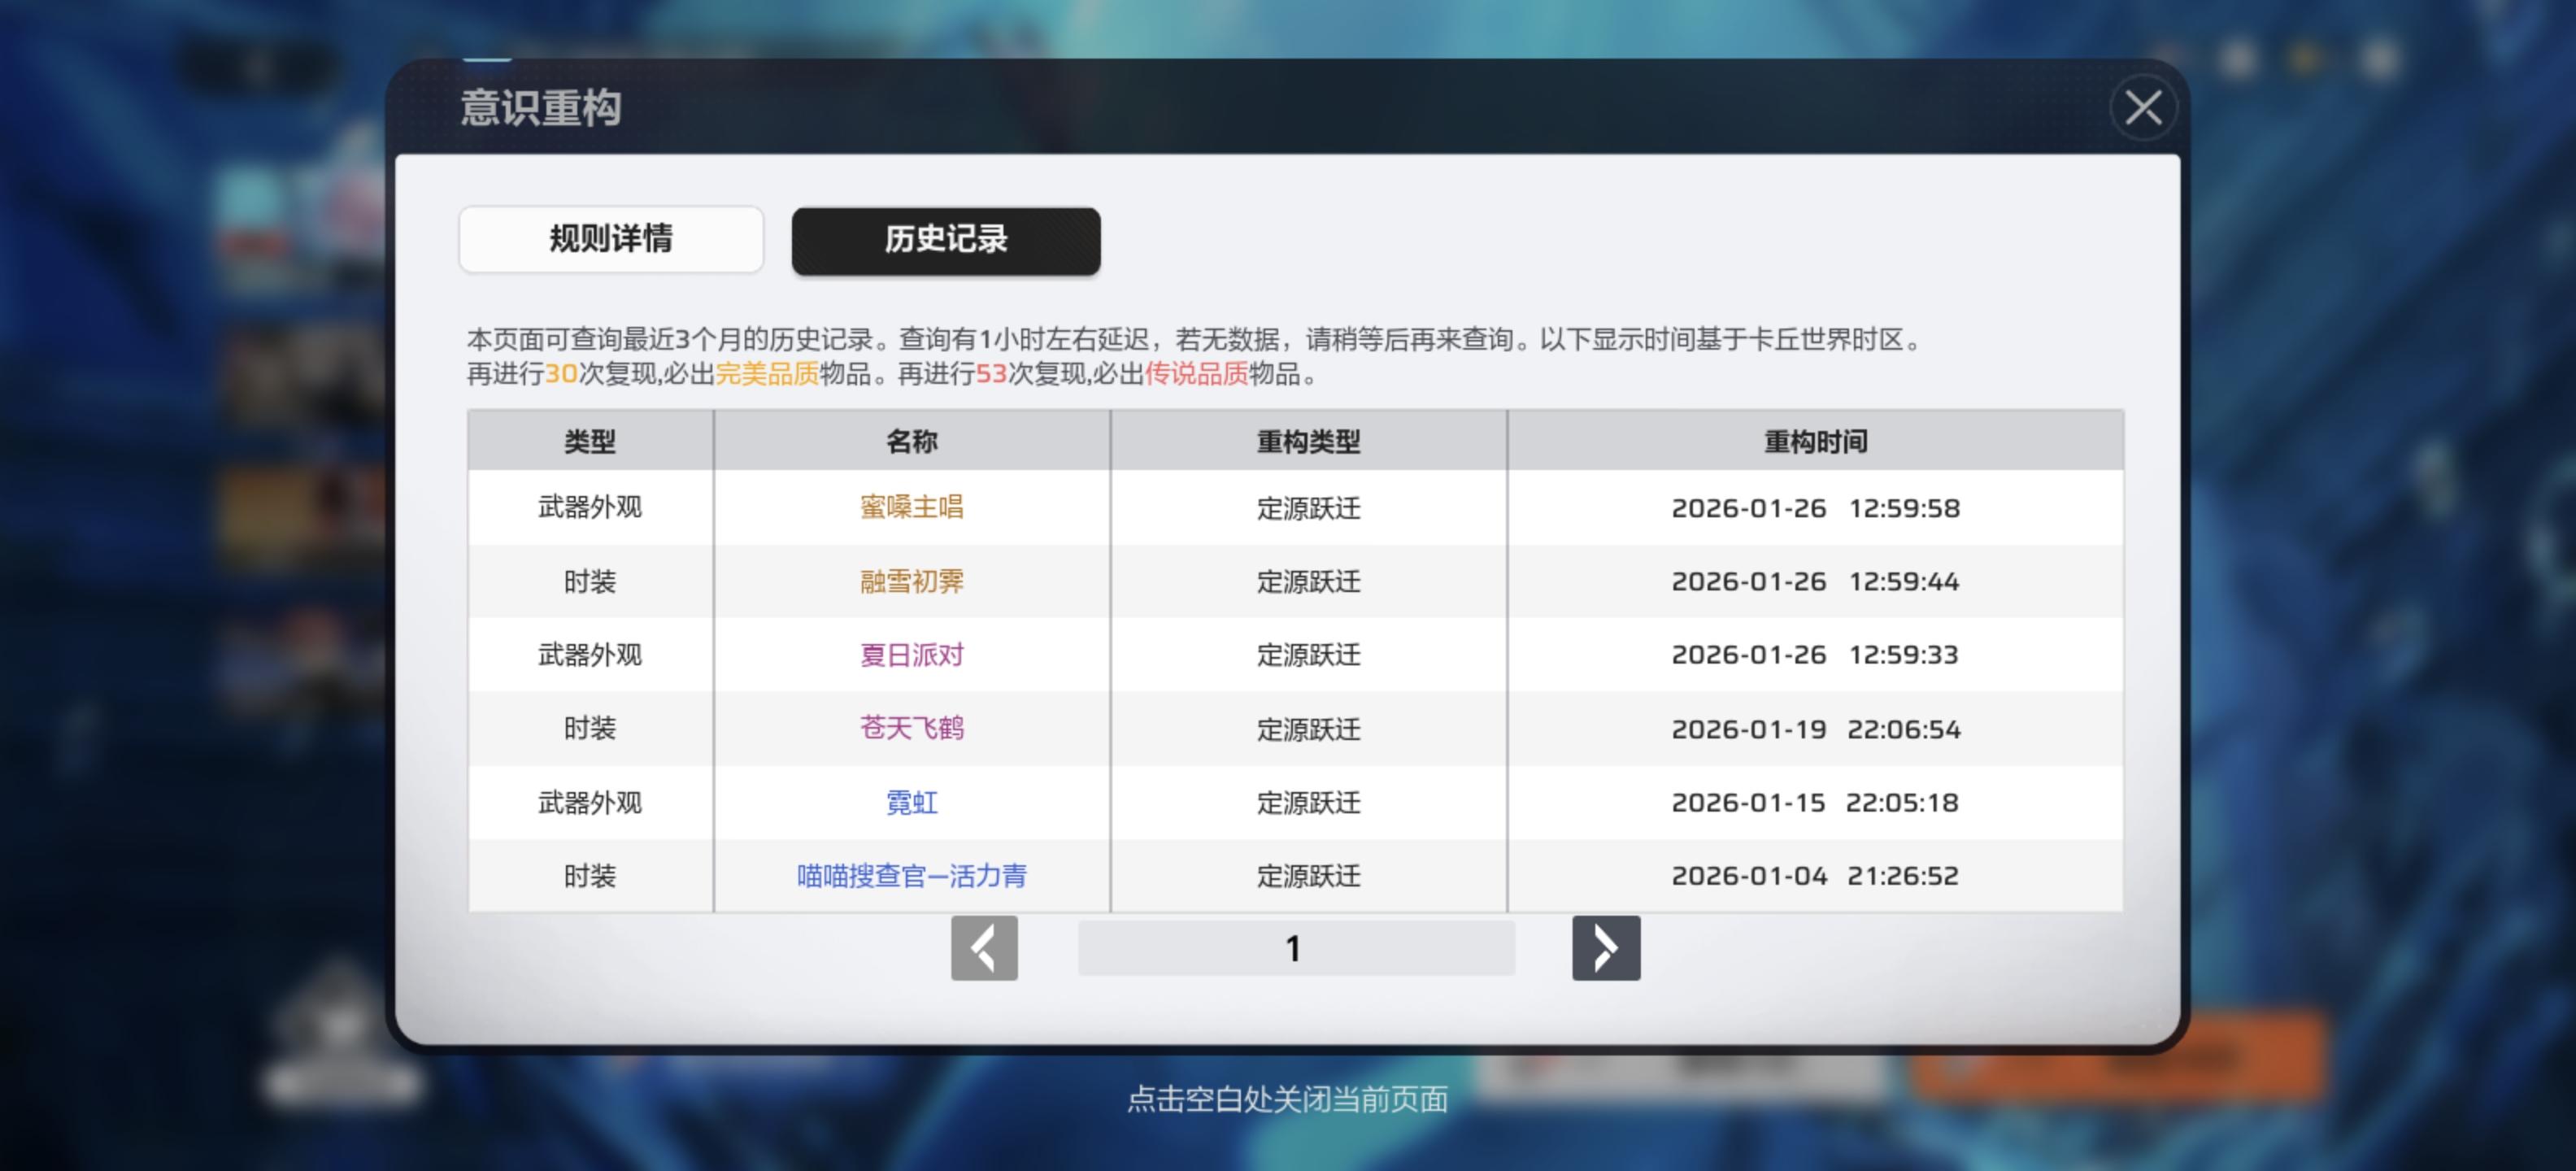Click the page number field showing 1
Viewport: 2576px width, 1171px height.
tap(1295, 948)
